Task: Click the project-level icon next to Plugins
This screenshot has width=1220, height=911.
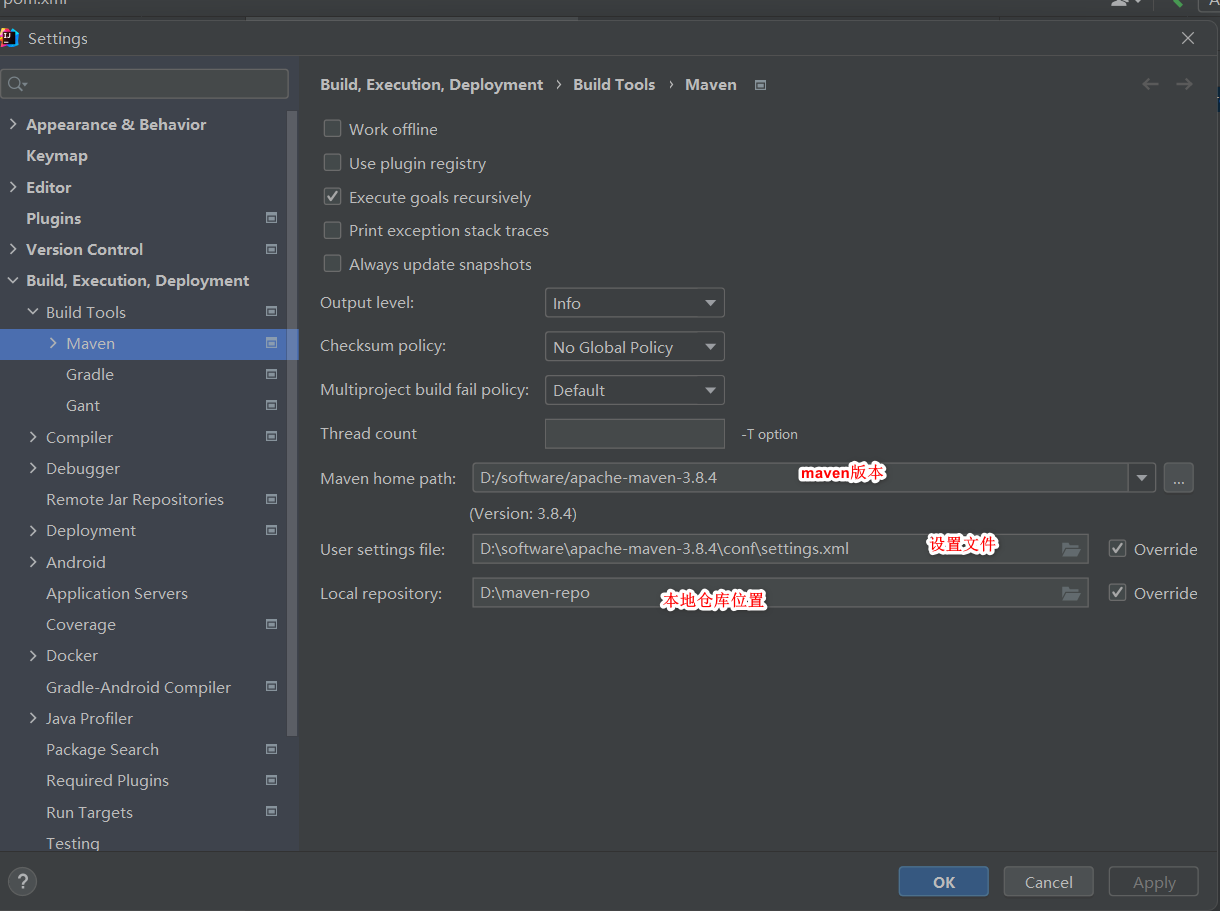Action: [x=271, y=218]
